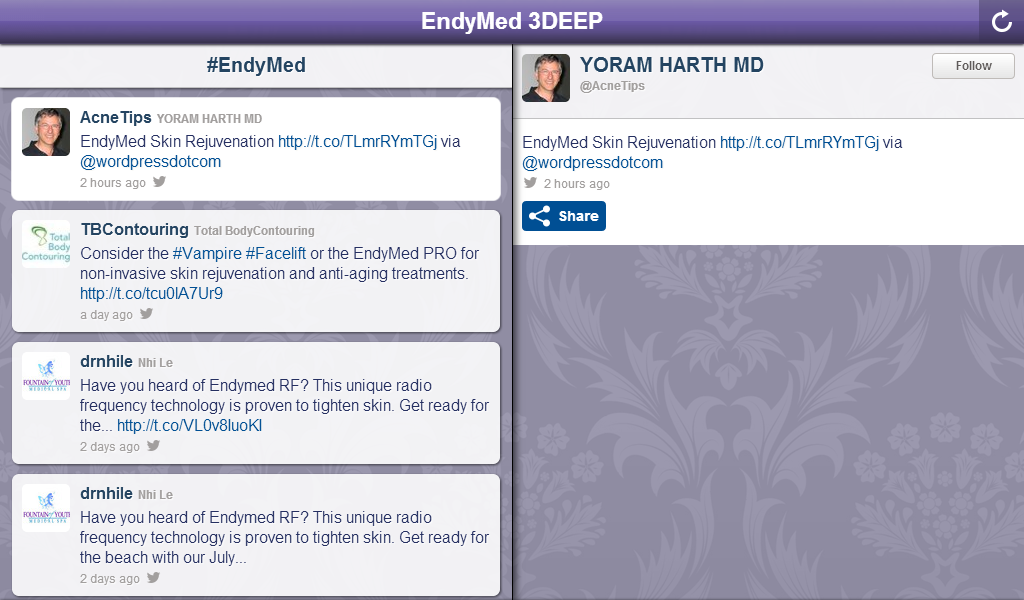The image size is (1024, 600).
Task: Open the t.co/VL0v8luoKl link
Action: tap(189, 425)
